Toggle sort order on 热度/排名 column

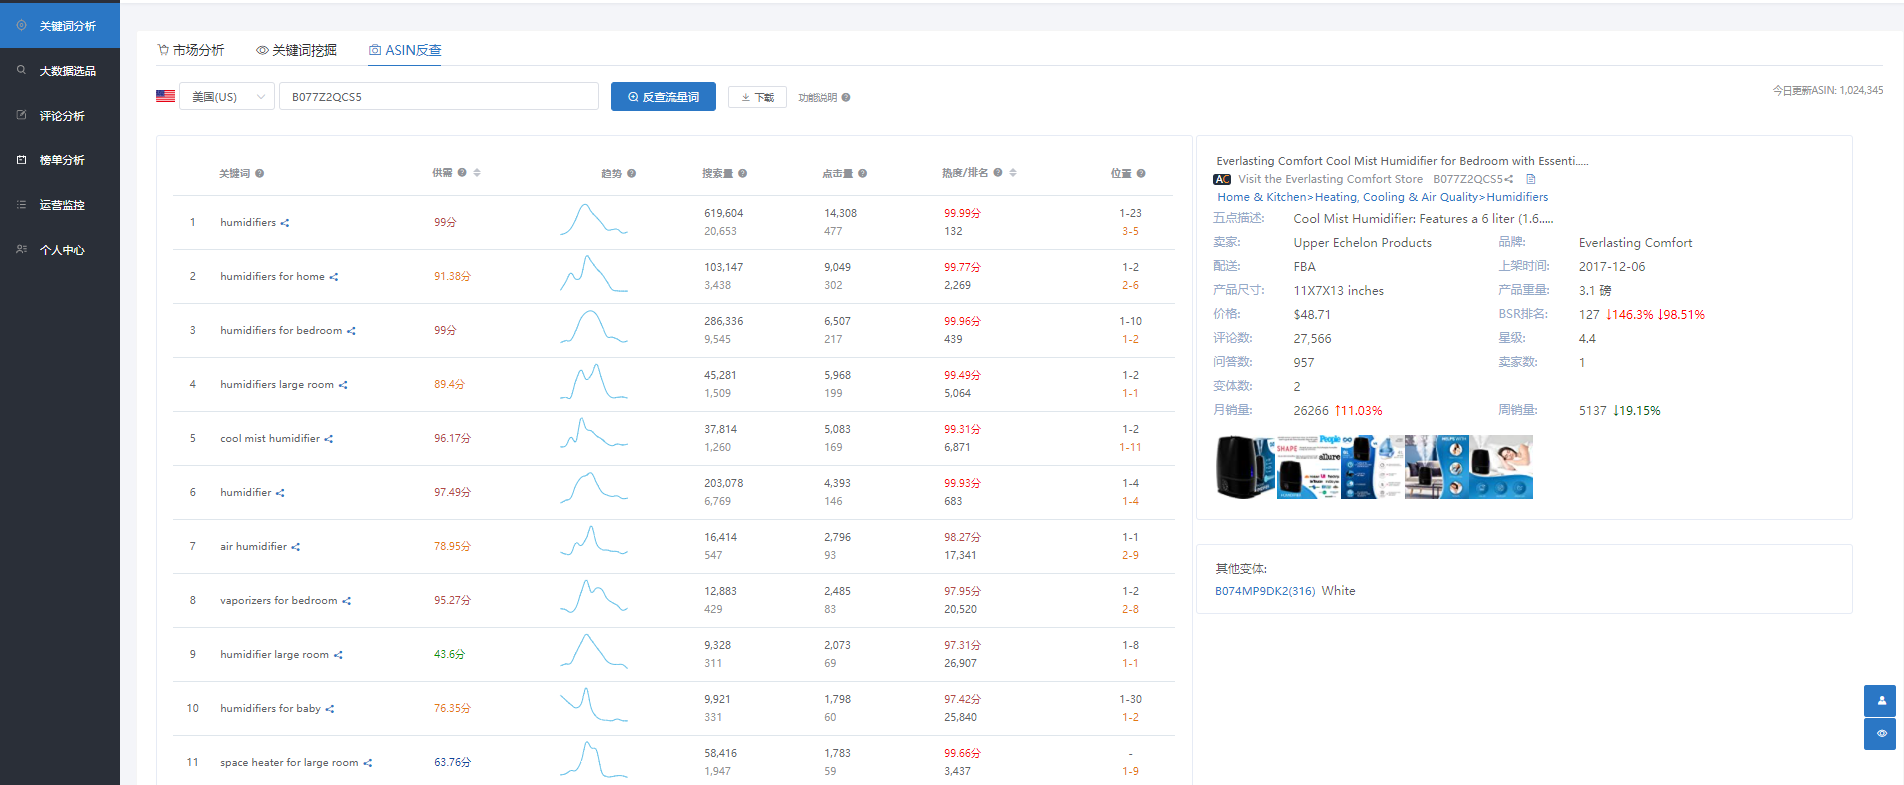[x=1013, y=173]
